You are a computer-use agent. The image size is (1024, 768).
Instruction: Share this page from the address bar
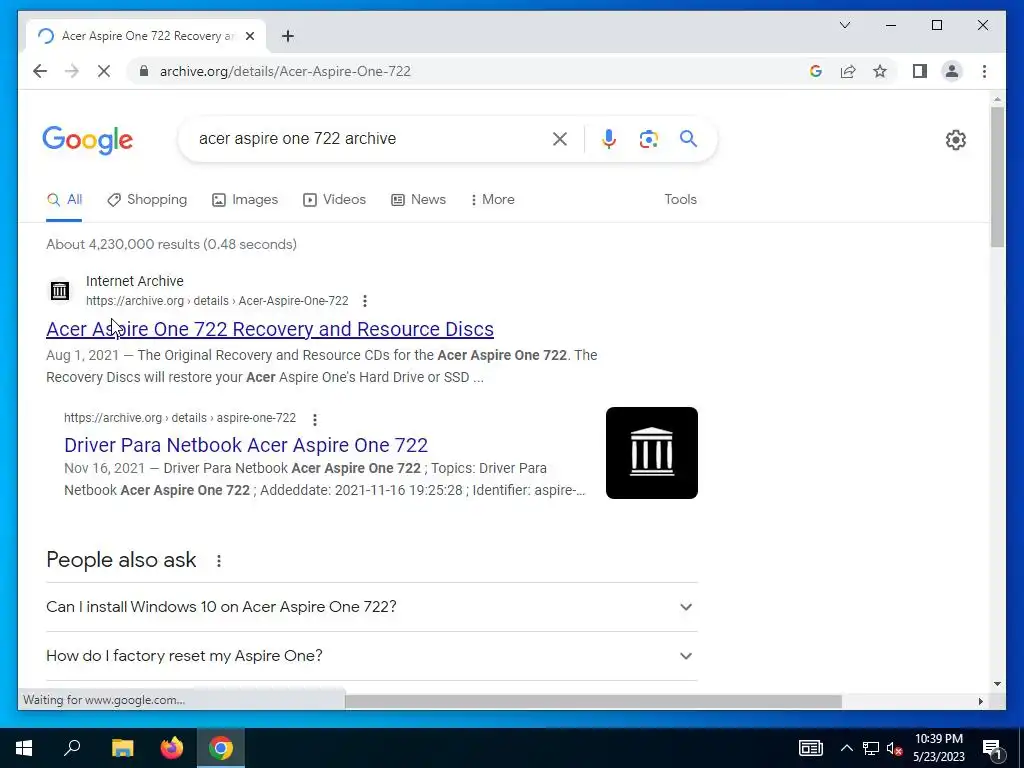tap(848, 71)
